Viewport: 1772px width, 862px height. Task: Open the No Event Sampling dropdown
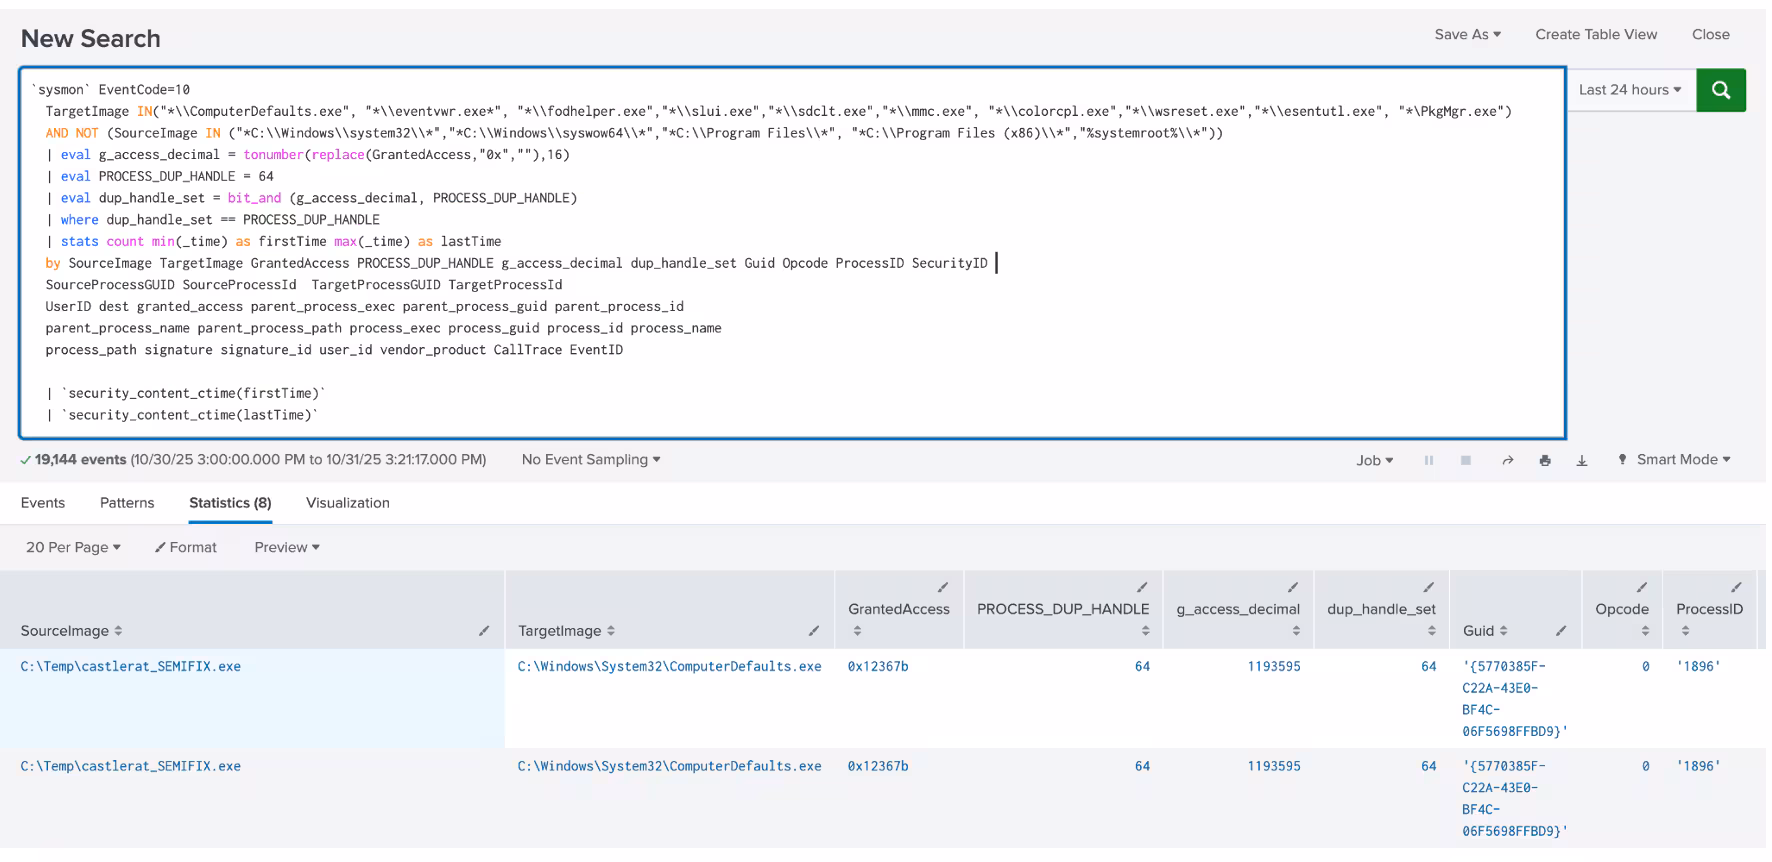(x=590, y=460)
